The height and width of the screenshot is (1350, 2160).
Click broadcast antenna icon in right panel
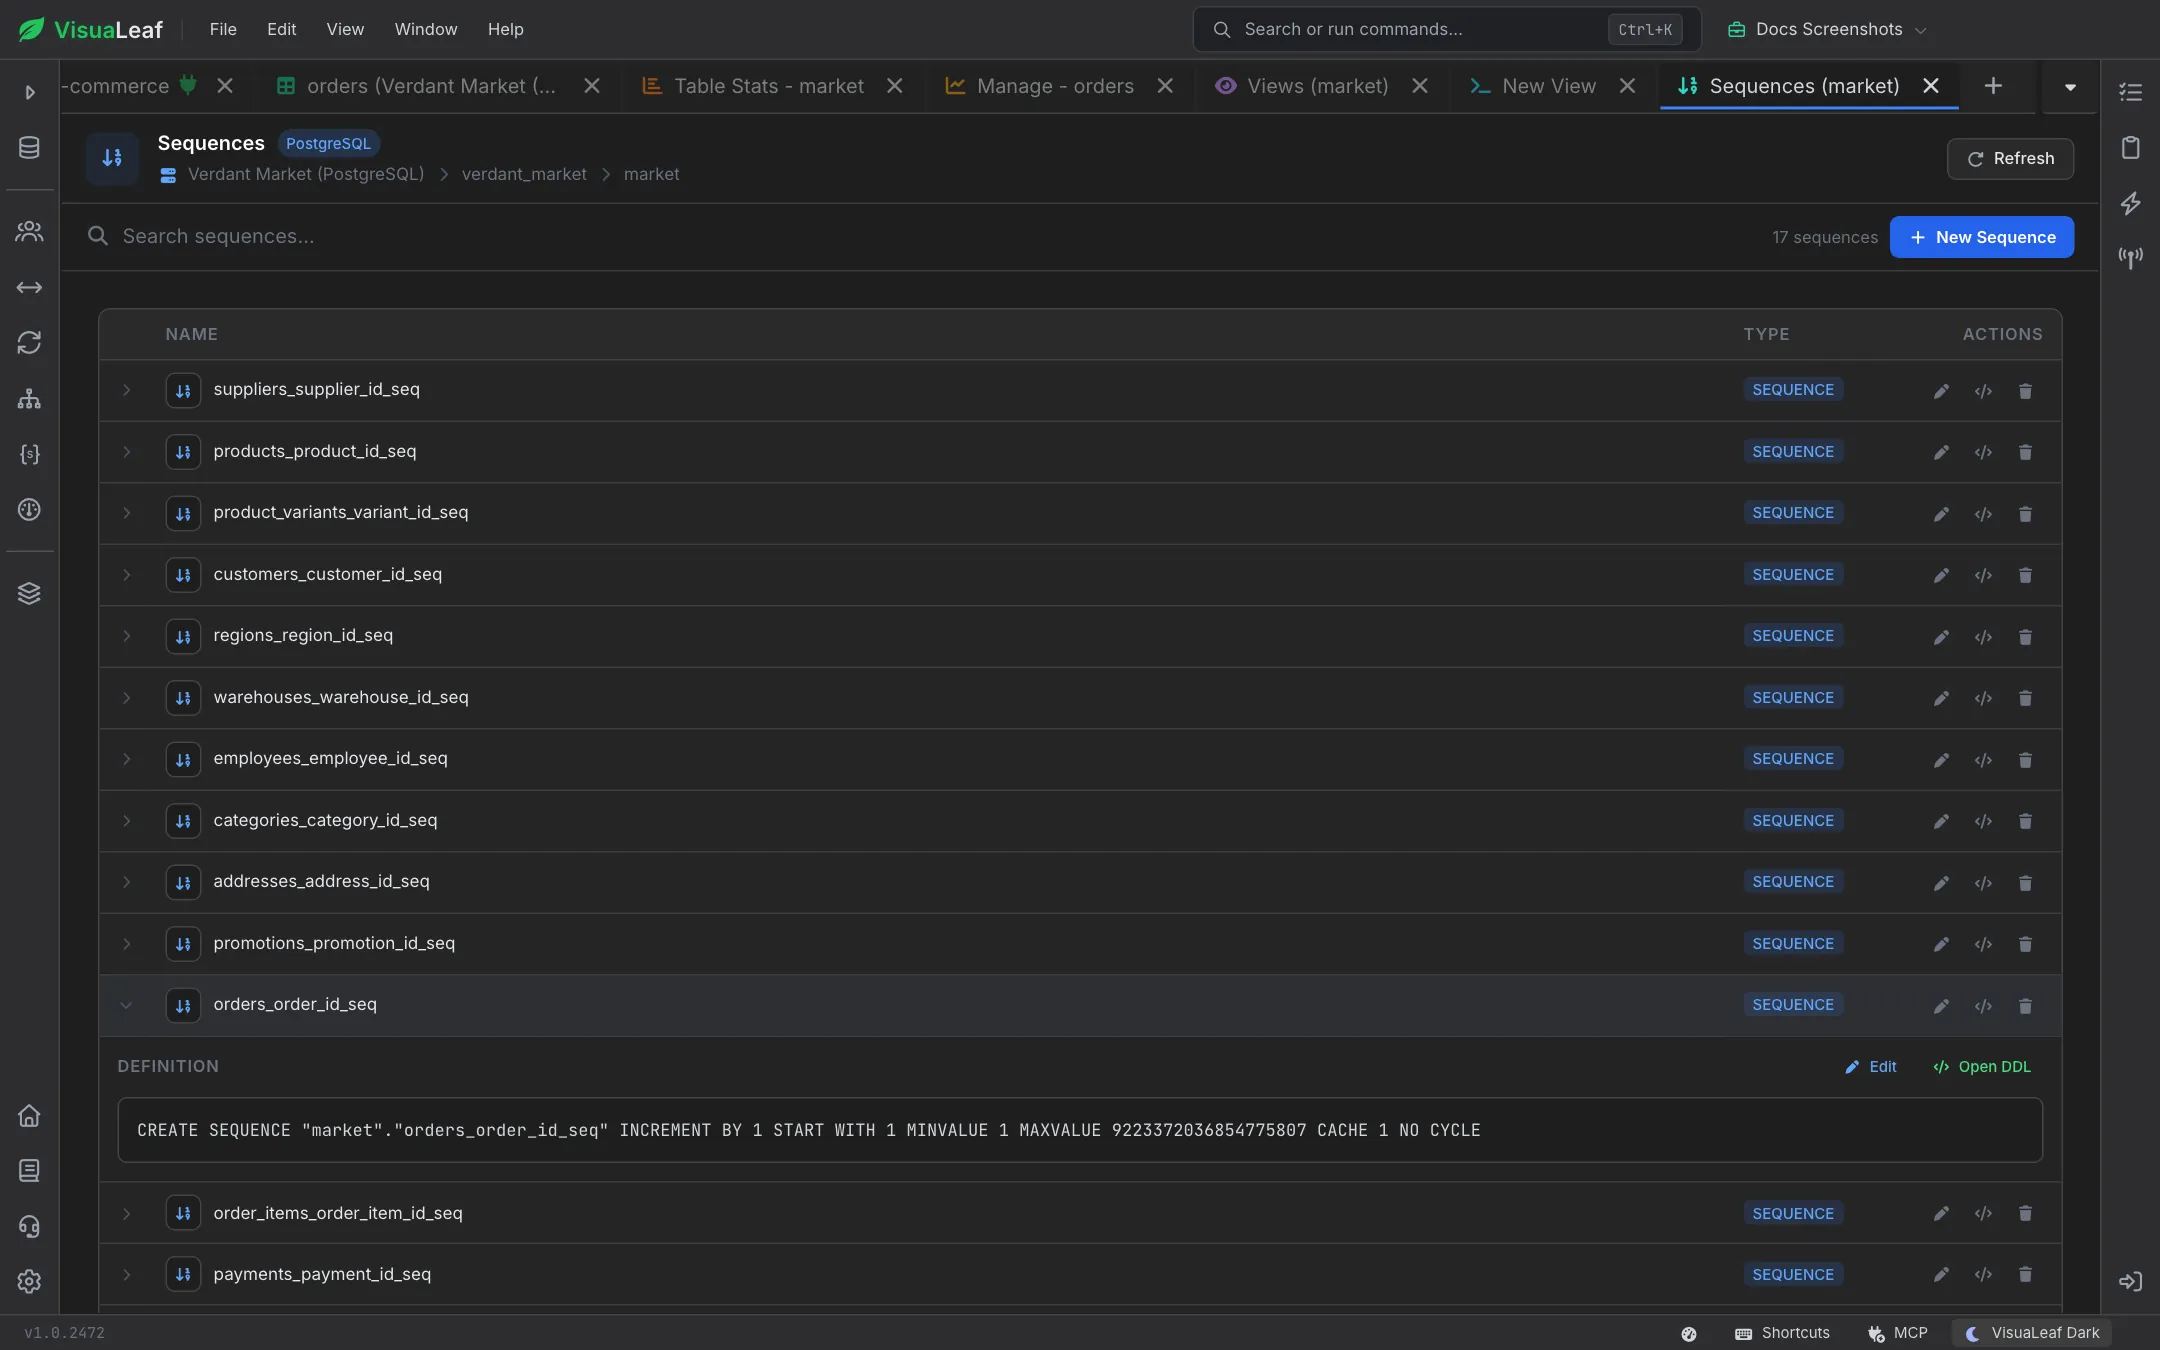[x=2130, y=258]
